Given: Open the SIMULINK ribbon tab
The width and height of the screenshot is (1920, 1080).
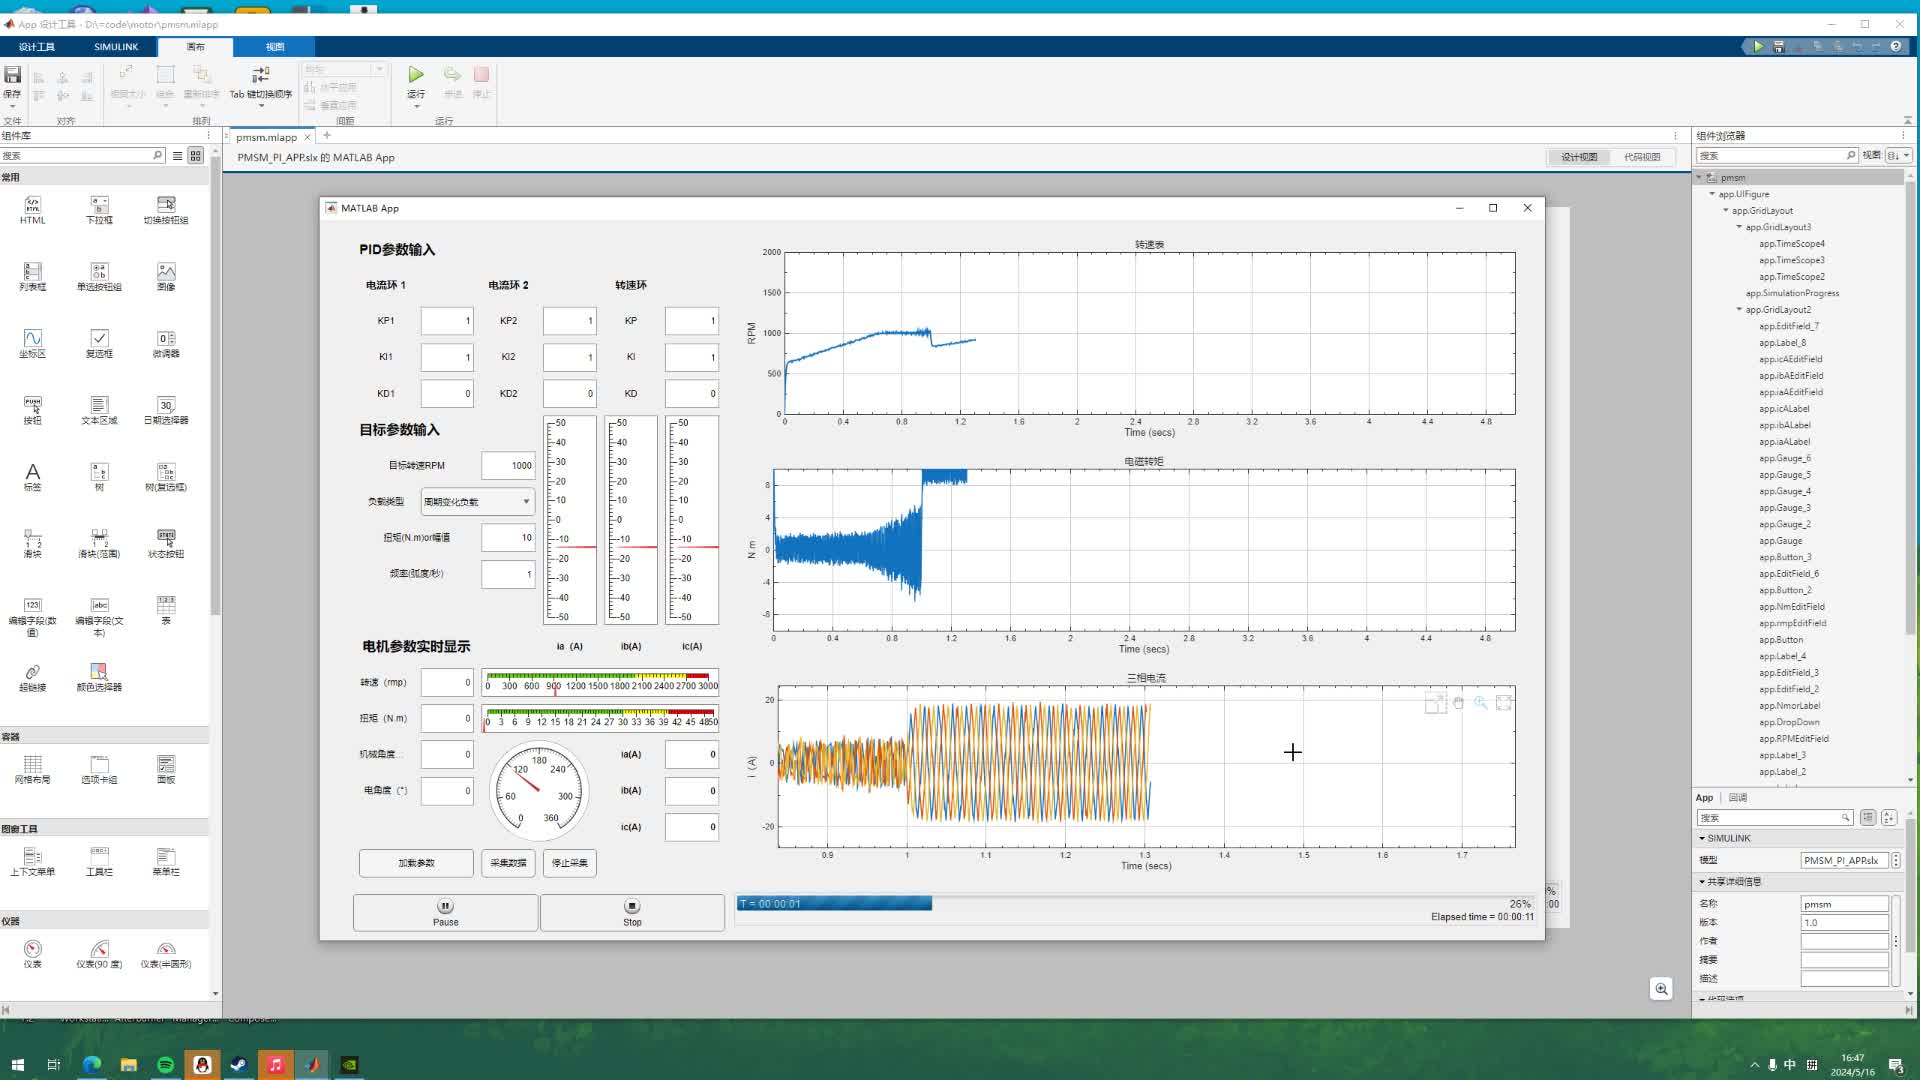Looking at the screenshot, I should (116, 47).
